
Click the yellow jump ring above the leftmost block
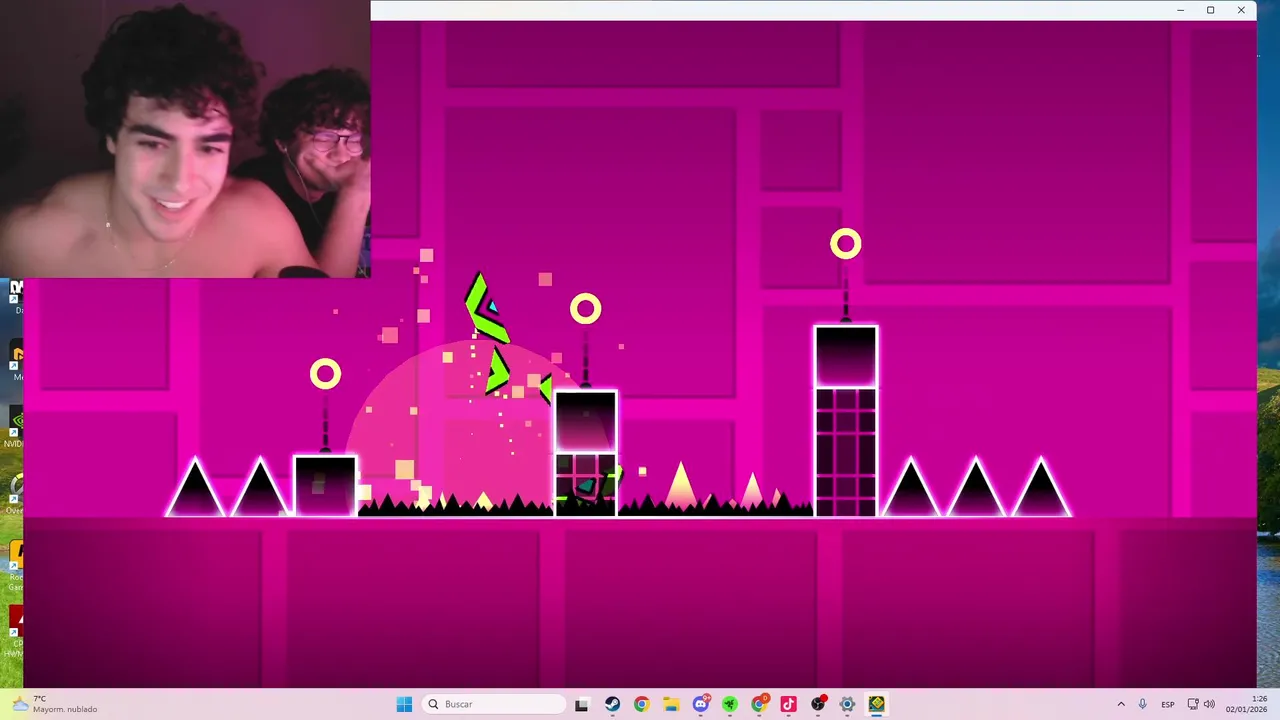325,374
